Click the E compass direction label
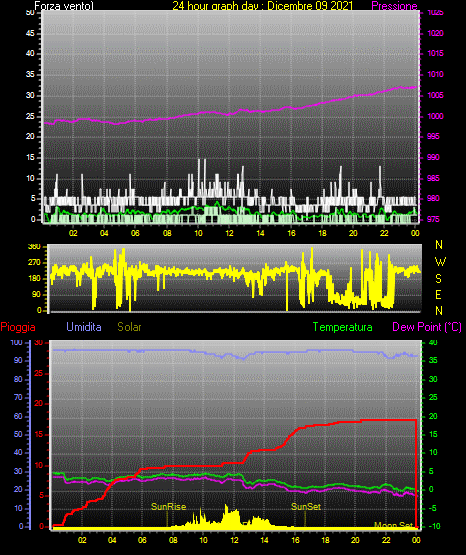Viewport: 466px width, 555px height. point(438,294)
